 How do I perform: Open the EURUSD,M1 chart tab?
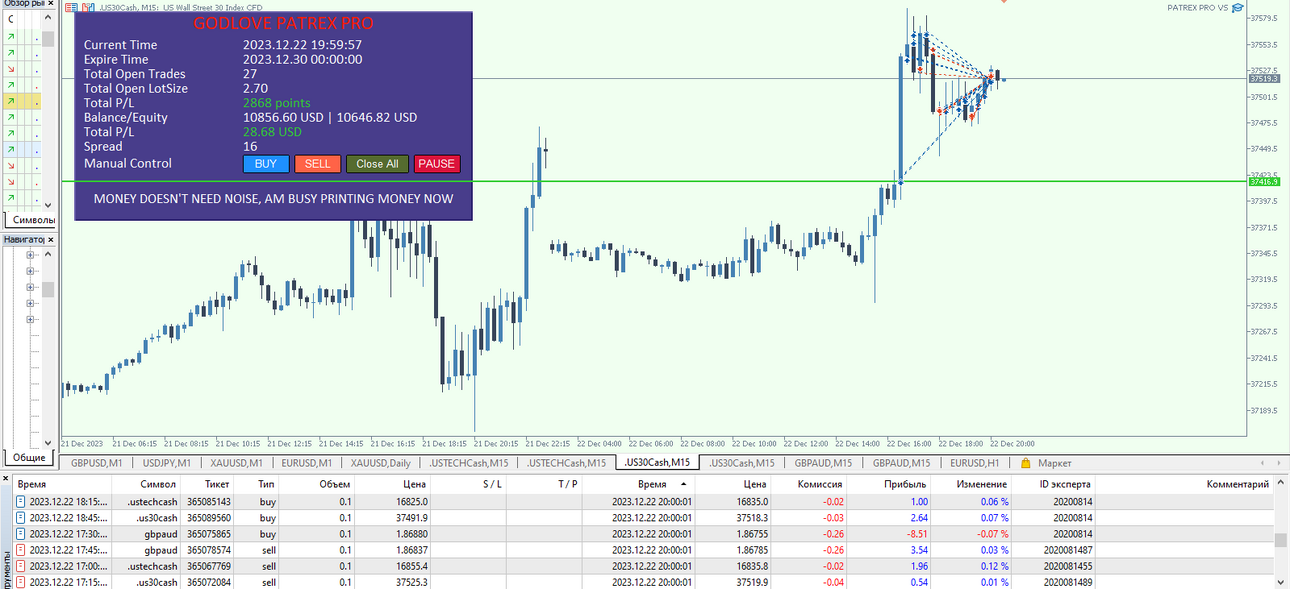tap(306, 463)
